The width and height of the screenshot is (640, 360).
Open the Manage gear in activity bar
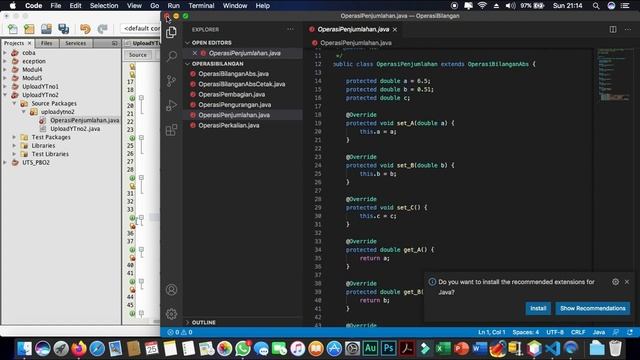pyautogui.click(x=171, y=314)
